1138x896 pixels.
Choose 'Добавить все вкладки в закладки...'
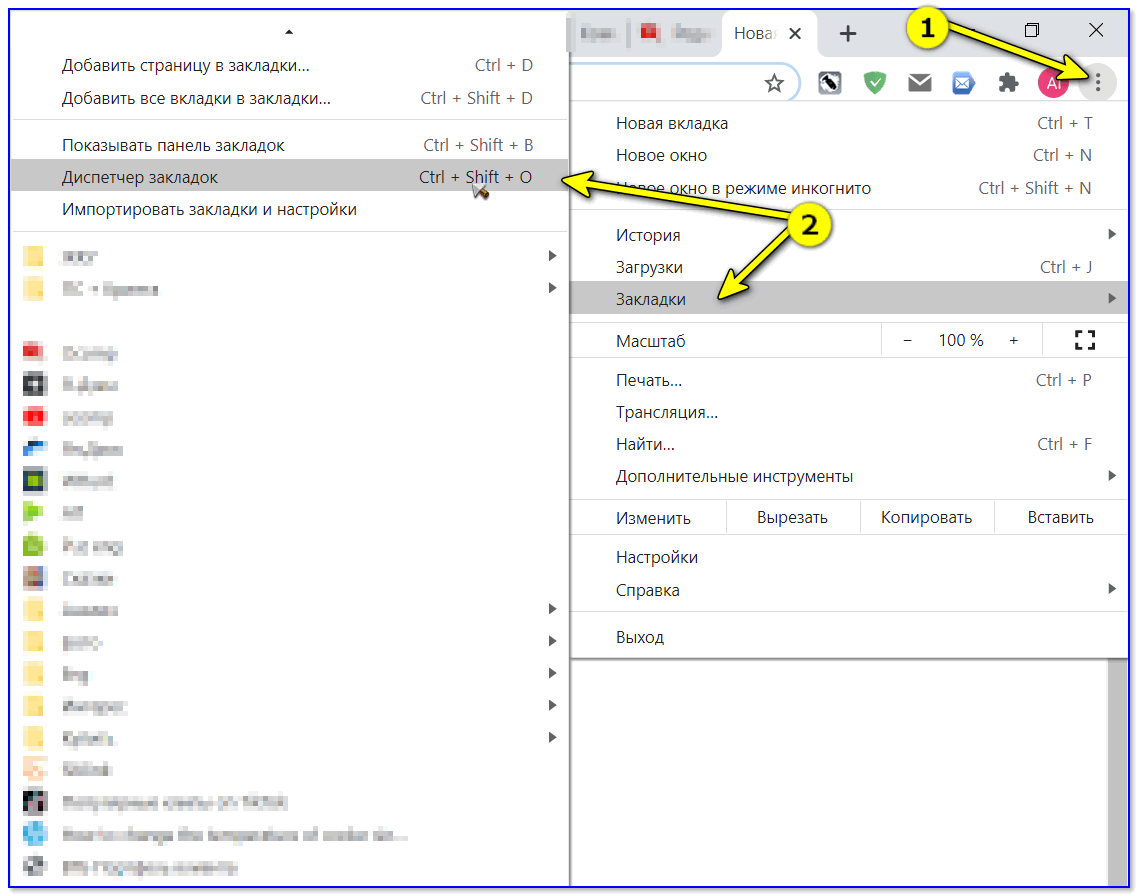289,98
